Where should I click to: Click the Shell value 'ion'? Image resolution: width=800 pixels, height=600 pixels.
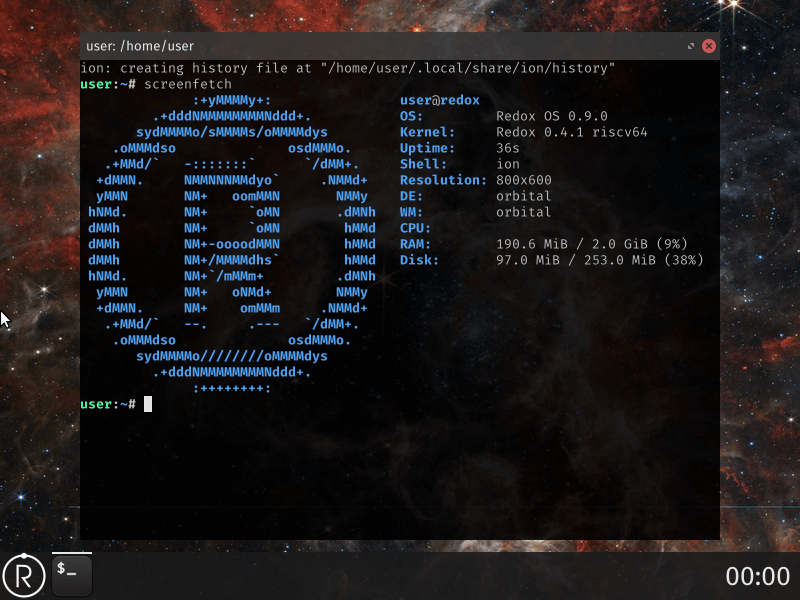[x=508, y=164]
